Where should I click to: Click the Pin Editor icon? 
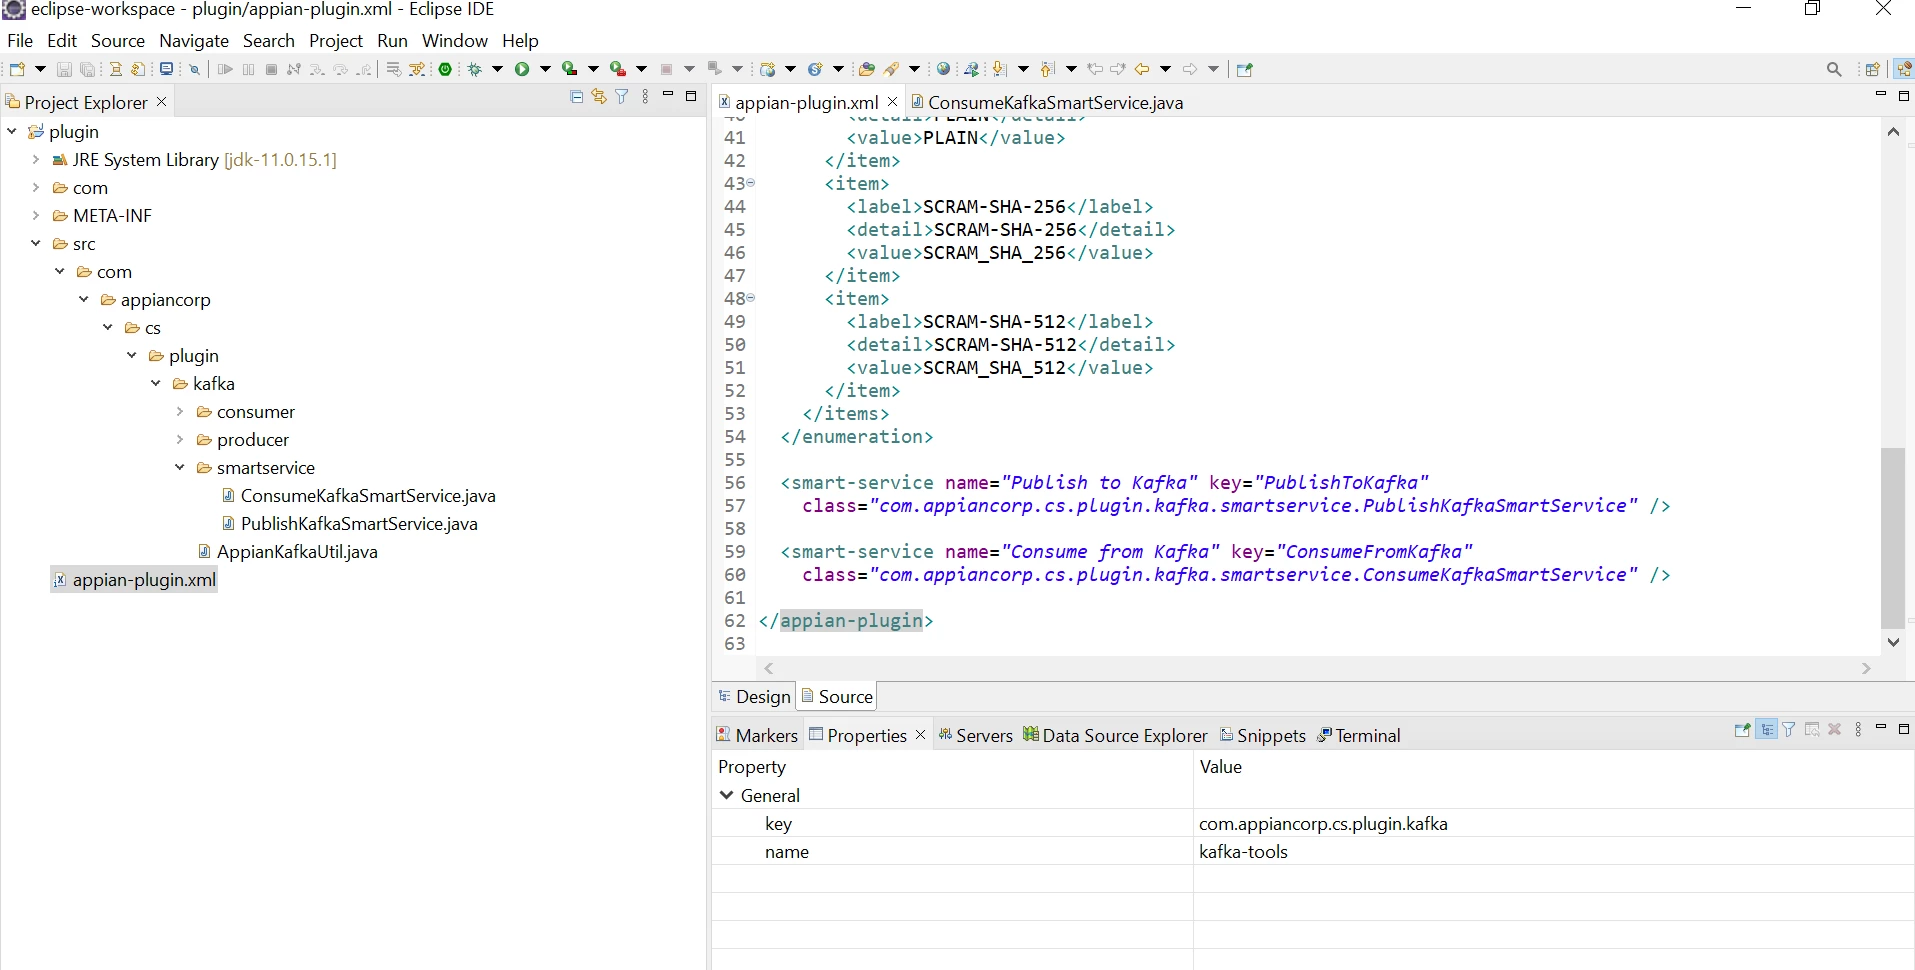(x=1245, y=69)
